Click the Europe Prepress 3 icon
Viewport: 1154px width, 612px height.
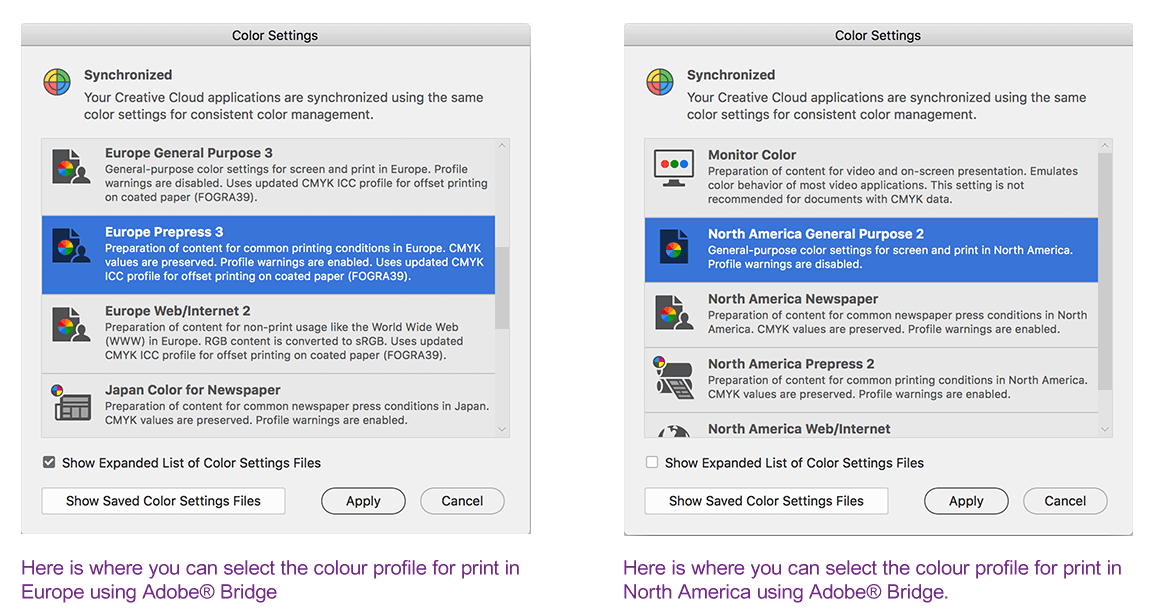(72, 247)
